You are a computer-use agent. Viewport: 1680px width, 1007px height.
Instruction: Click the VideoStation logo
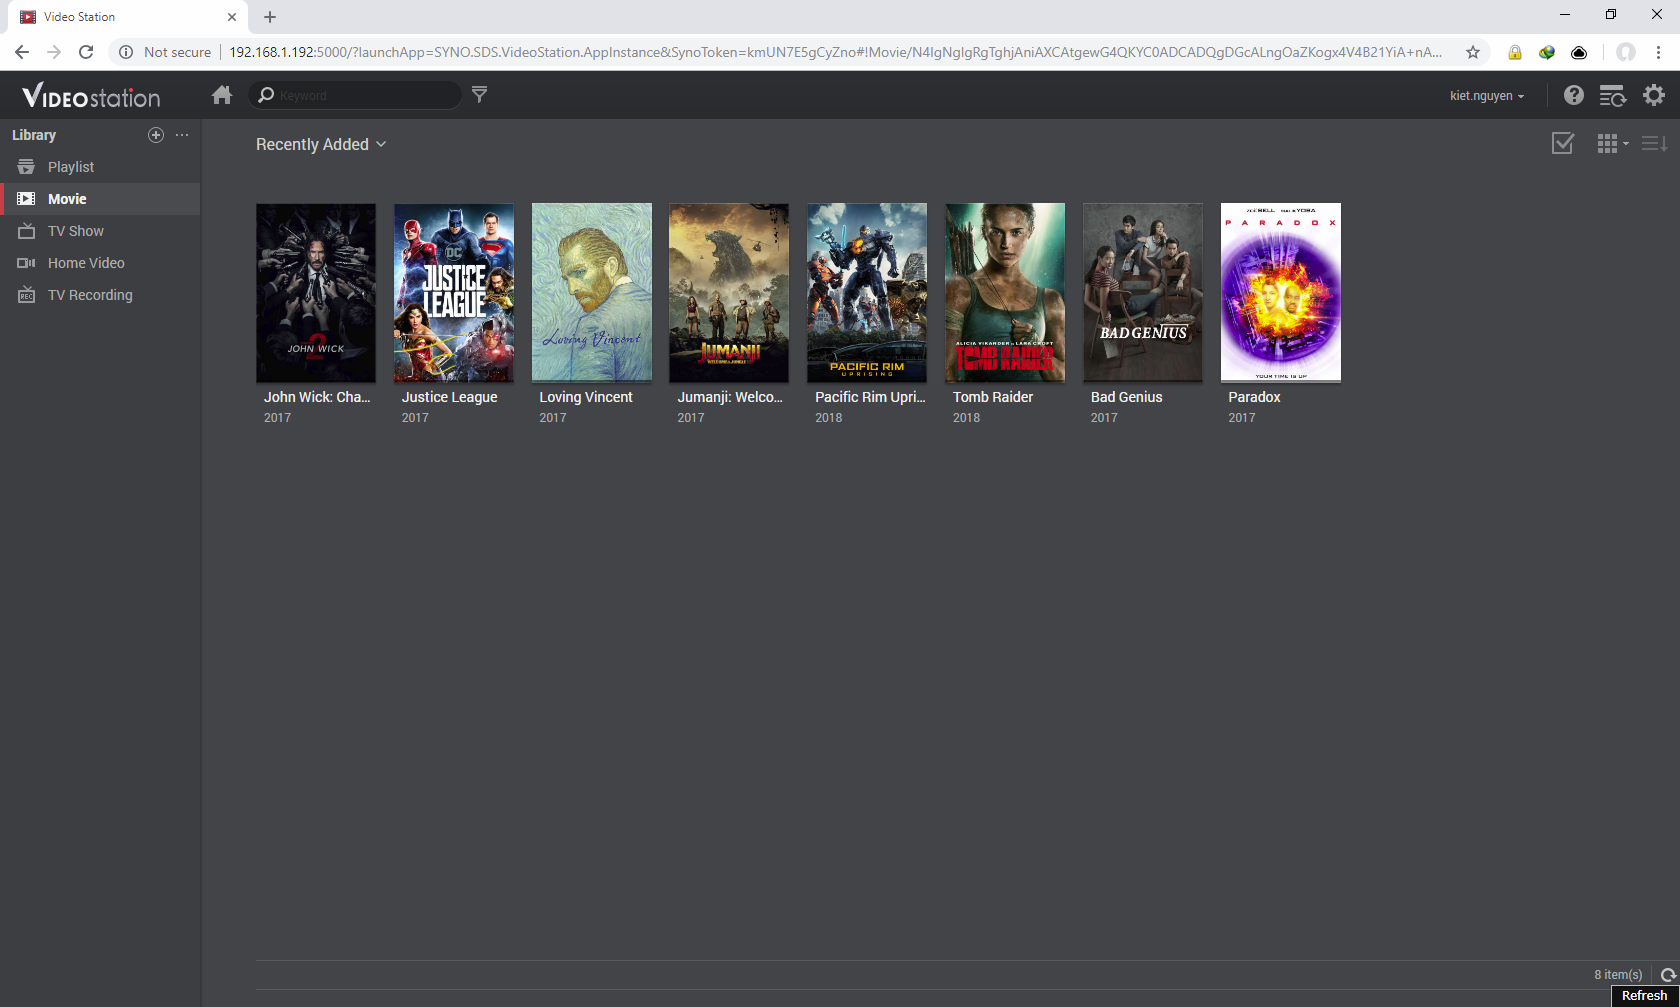[91, 96]
